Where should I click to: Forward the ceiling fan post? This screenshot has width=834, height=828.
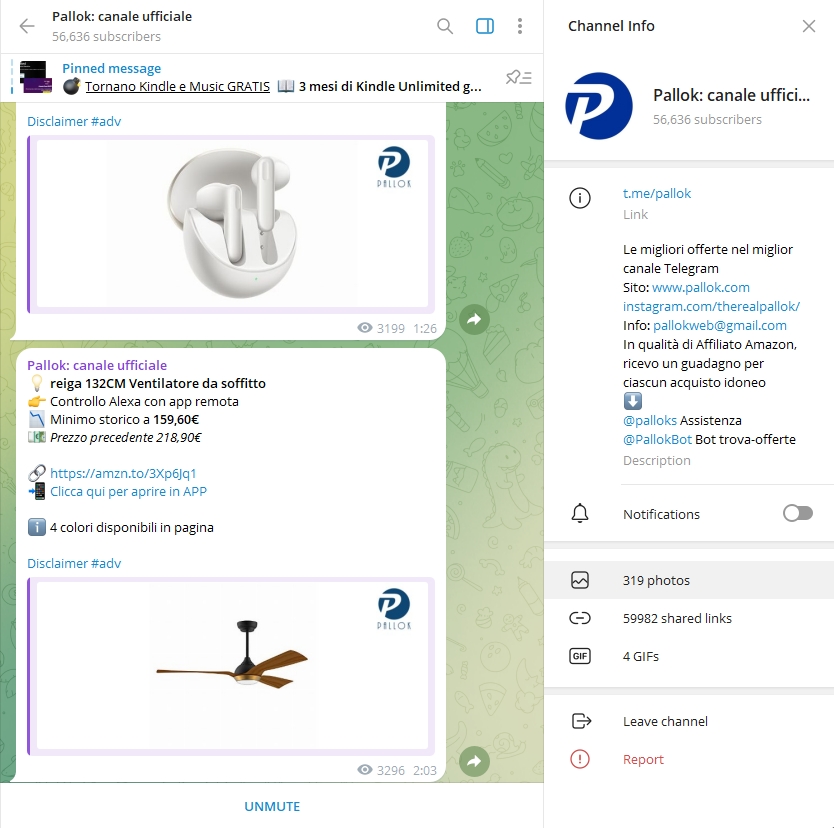[474, 761]
